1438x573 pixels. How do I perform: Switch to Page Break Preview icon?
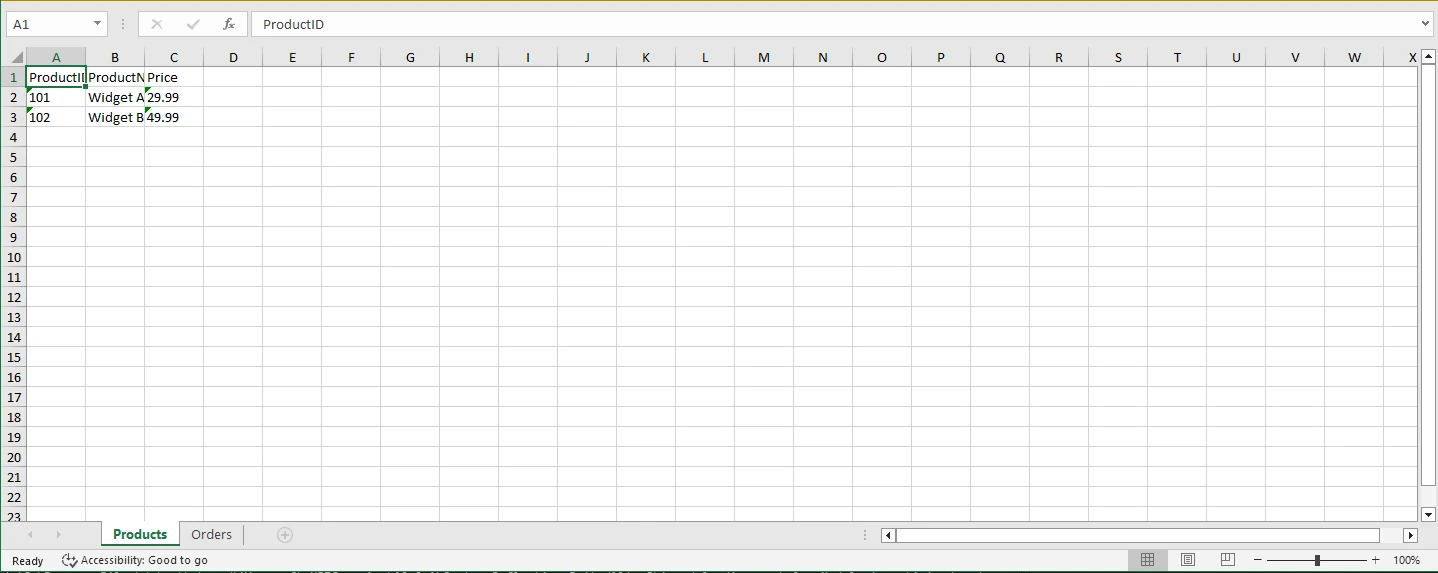coord(1228,560)
